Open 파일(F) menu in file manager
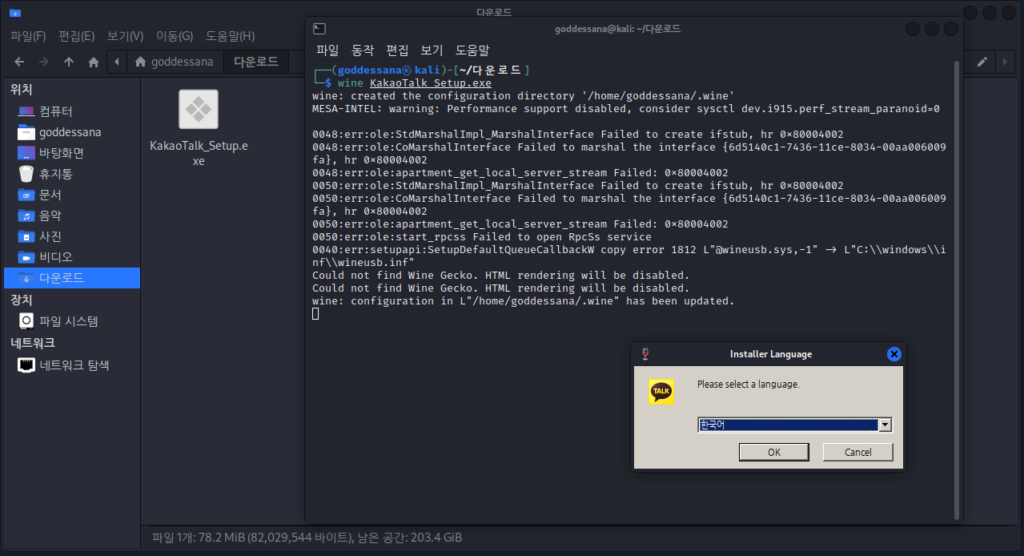The height and width of the screenshot is (556, 1024). click(28, 36)
